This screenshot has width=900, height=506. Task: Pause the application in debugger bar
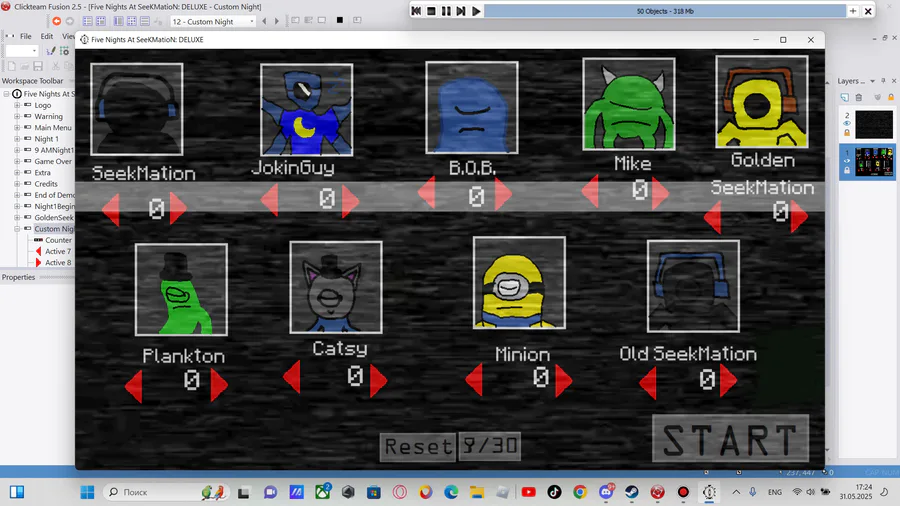446,11
